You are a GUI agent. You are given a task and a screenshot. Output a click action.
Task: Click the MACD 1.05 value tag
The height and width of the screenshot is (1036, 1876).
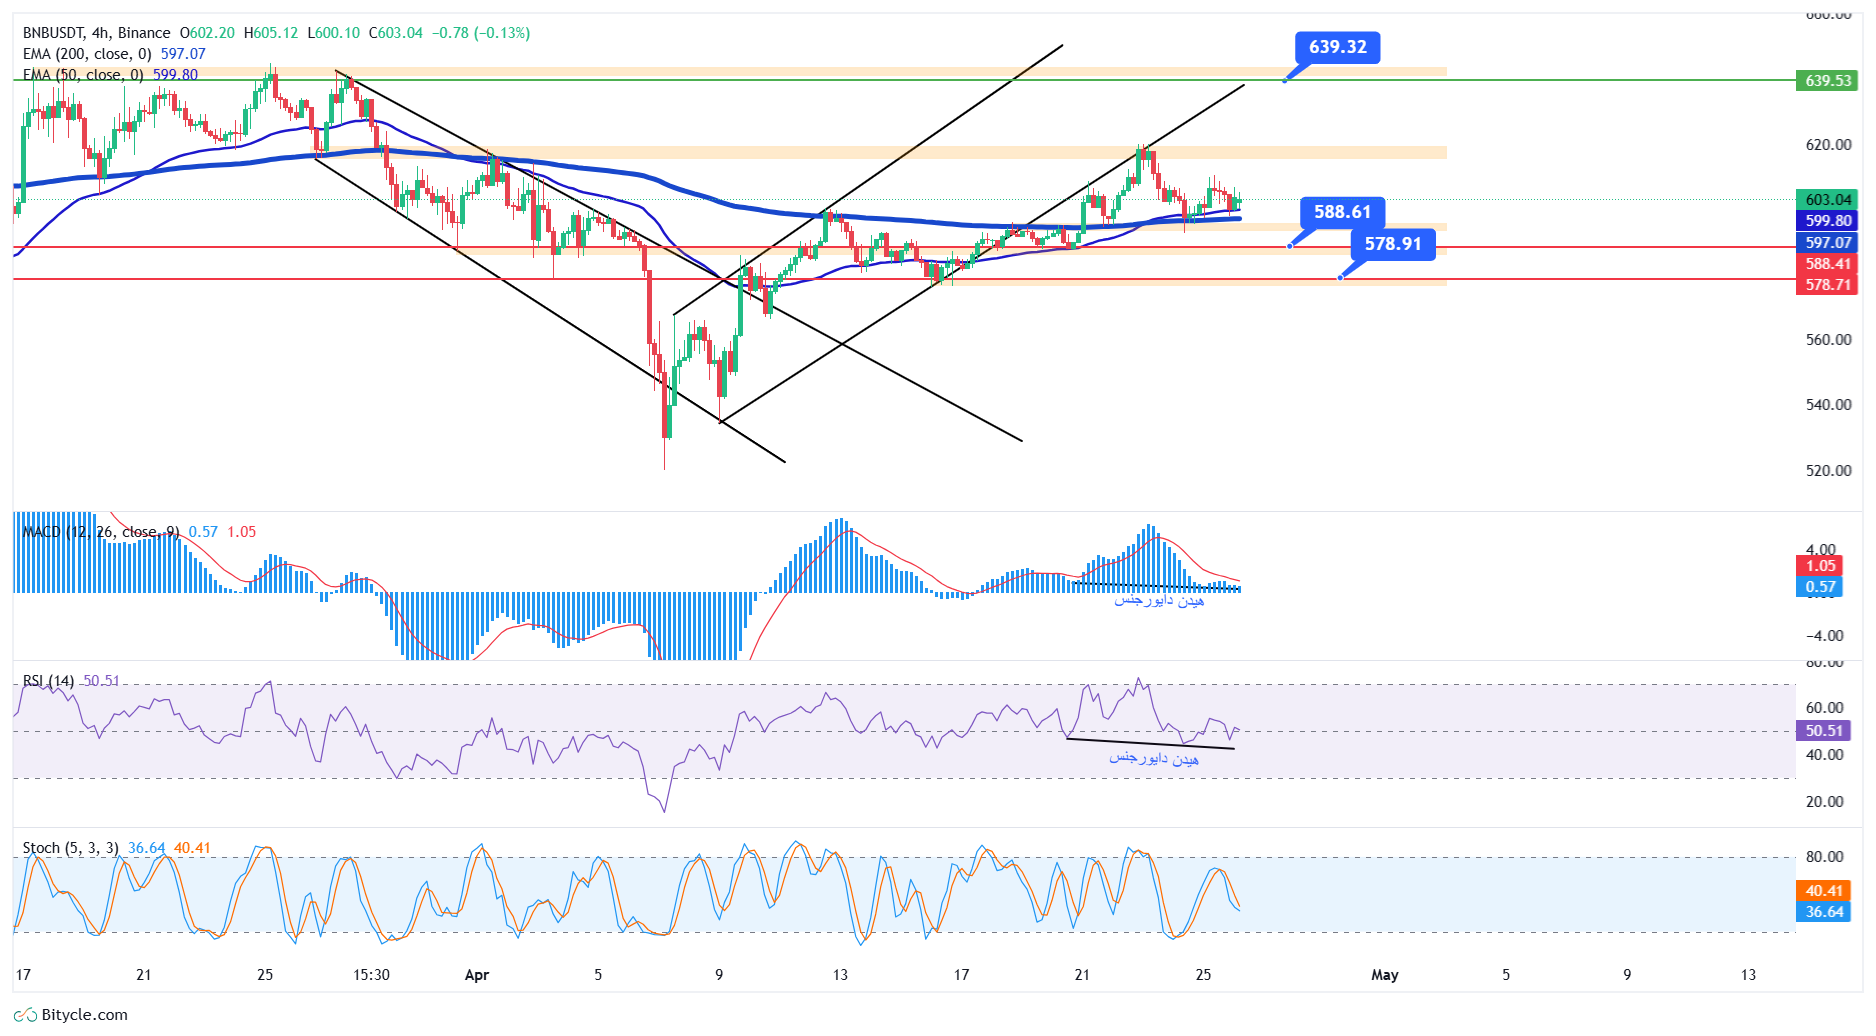click(x=1821, y=566)
